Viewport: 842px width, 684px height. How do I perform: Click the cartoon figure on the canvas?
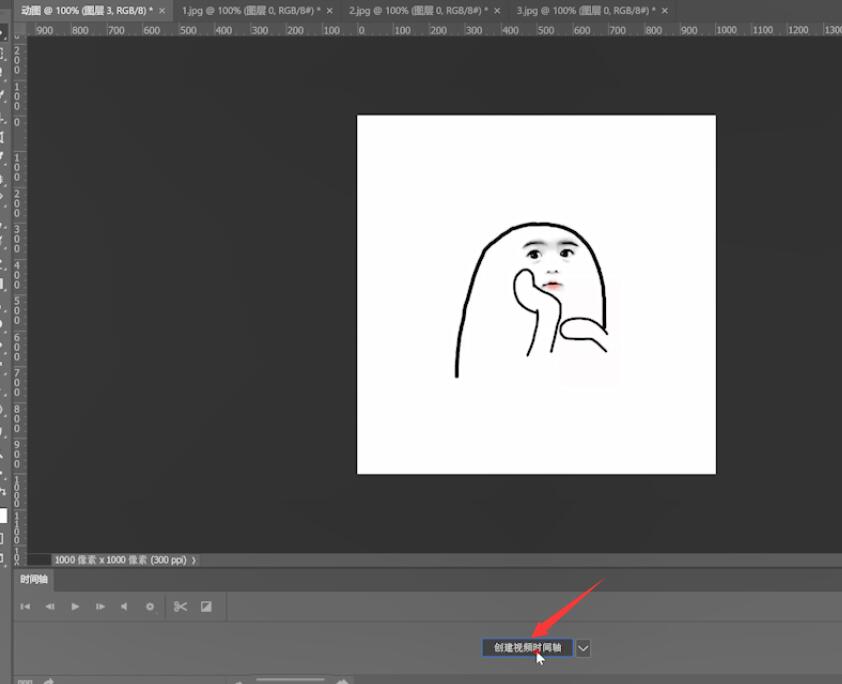(x=532, y=300)
